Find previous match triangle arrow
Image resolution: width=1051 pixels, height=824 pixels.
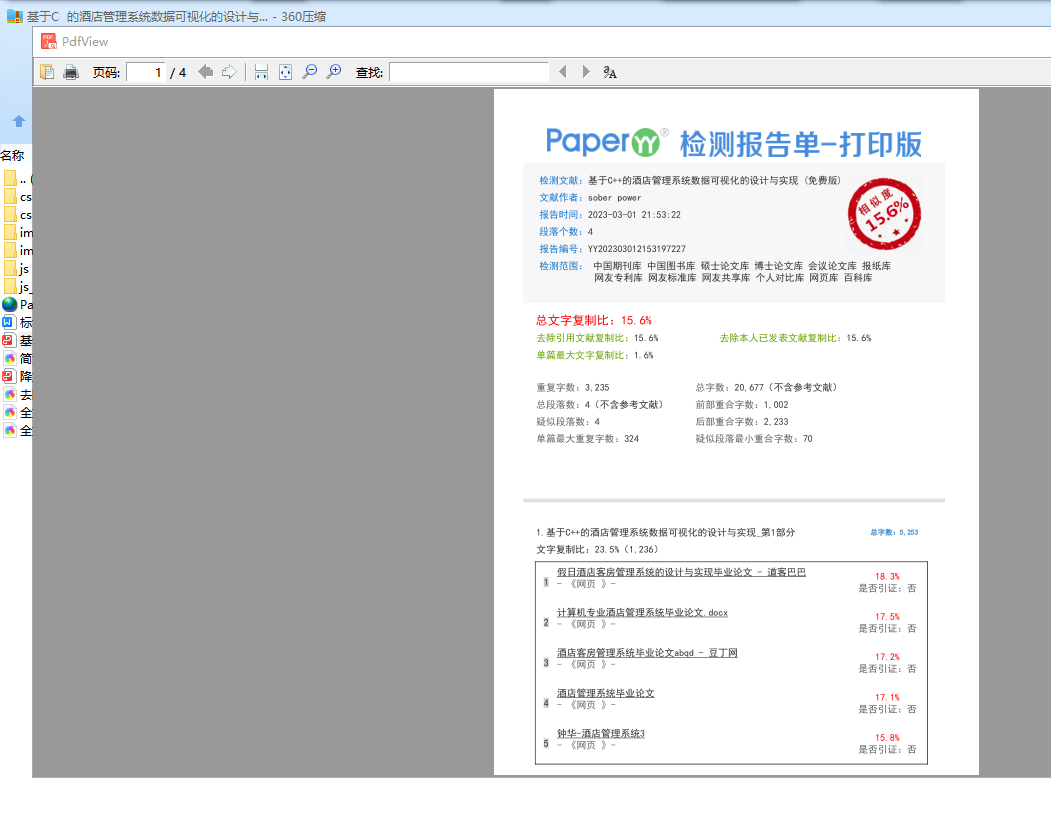pos(562,72)
